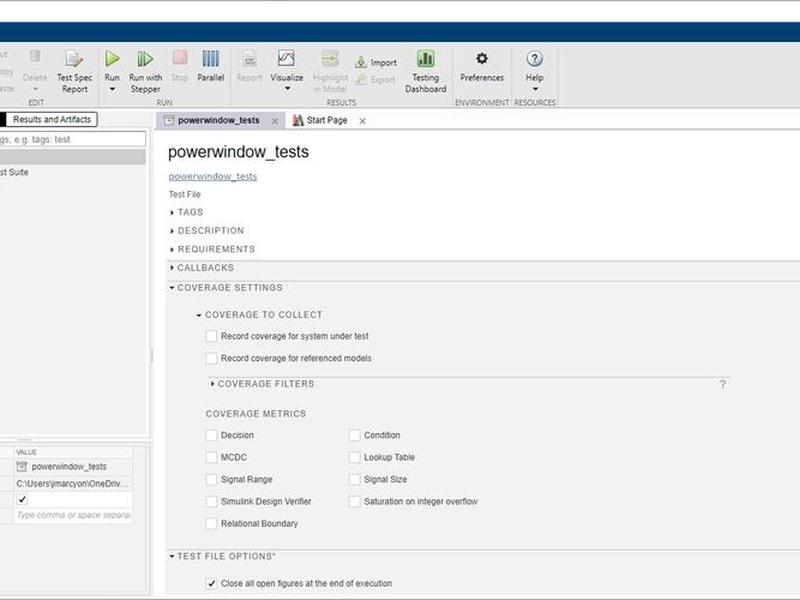Image resolution: width=800 pixels, height=600 pixels.
Task: Switch to the Start Page tab
Action: (x=327, y=120)
